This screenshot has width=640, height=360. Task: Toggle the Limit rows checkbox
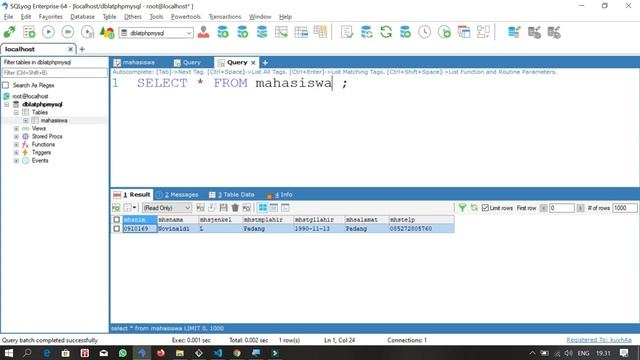tap(485, 208)
